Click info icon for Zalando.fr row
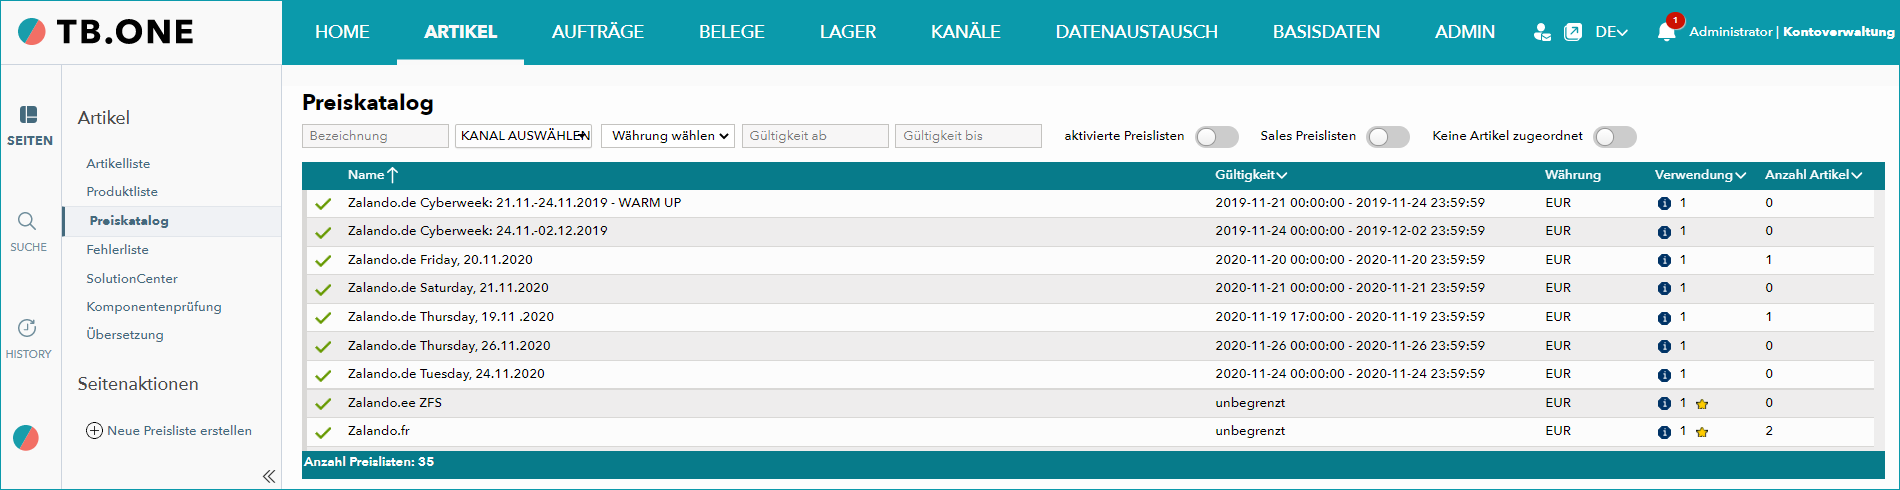This screenshot has width=1900, height=490. 1664,432
